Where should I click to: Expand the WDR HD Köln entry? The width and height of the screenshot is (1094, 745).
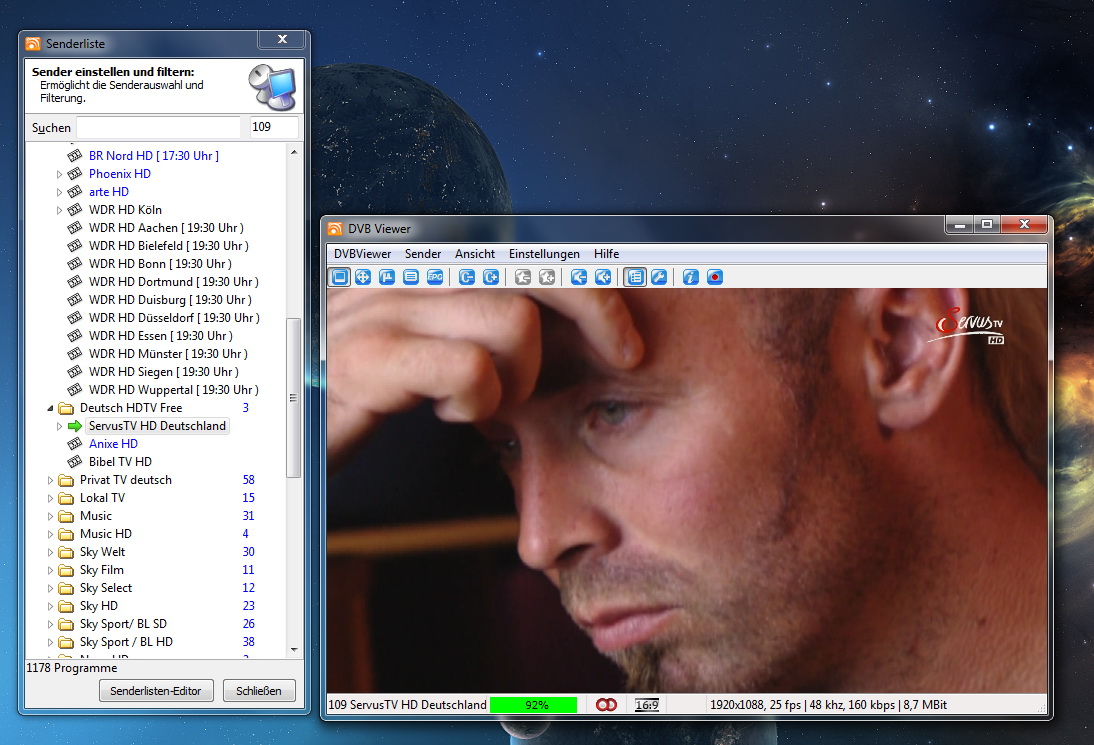(59, 210)
